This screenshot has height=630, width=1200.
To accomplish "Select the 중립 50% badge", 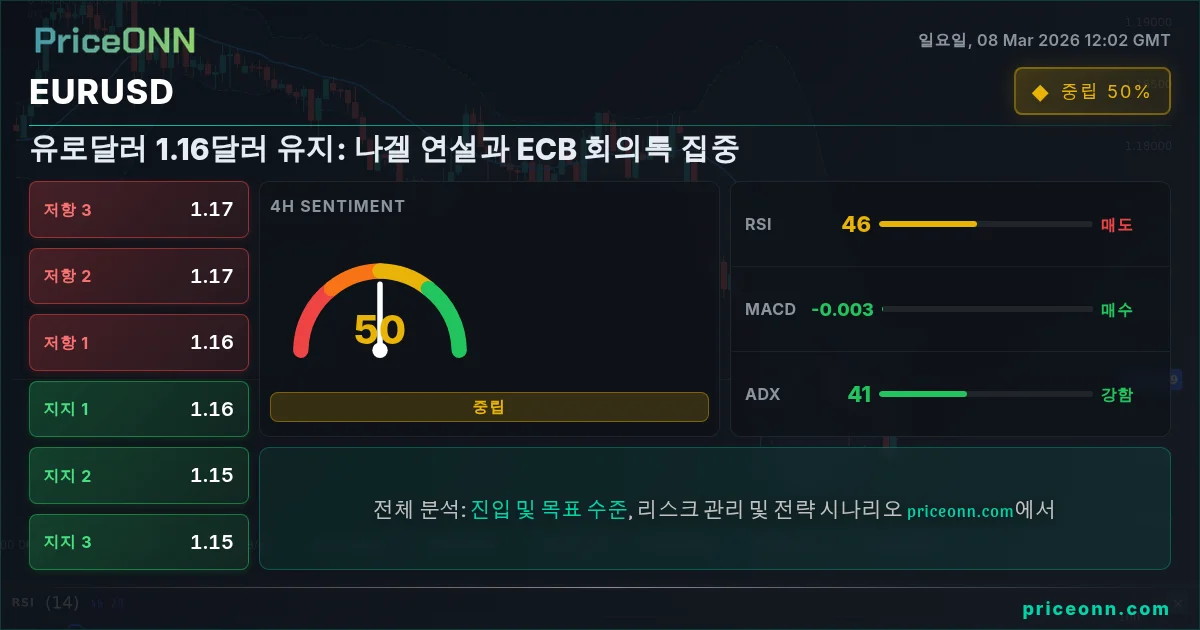I will 1092,91.
